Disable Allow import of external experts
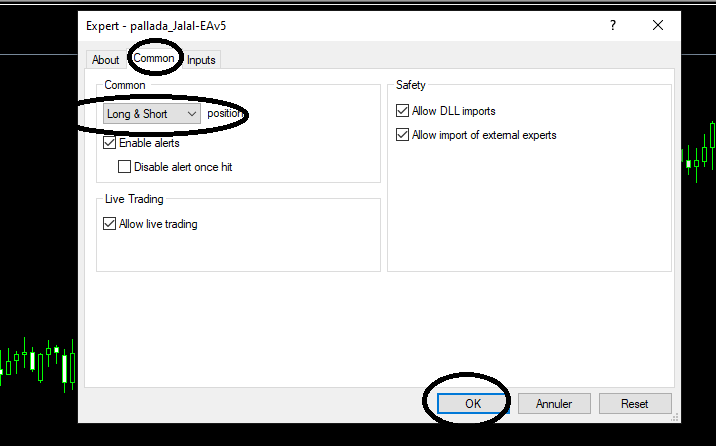The height and width of the screenshot is (446, 716). coord(402,135)
